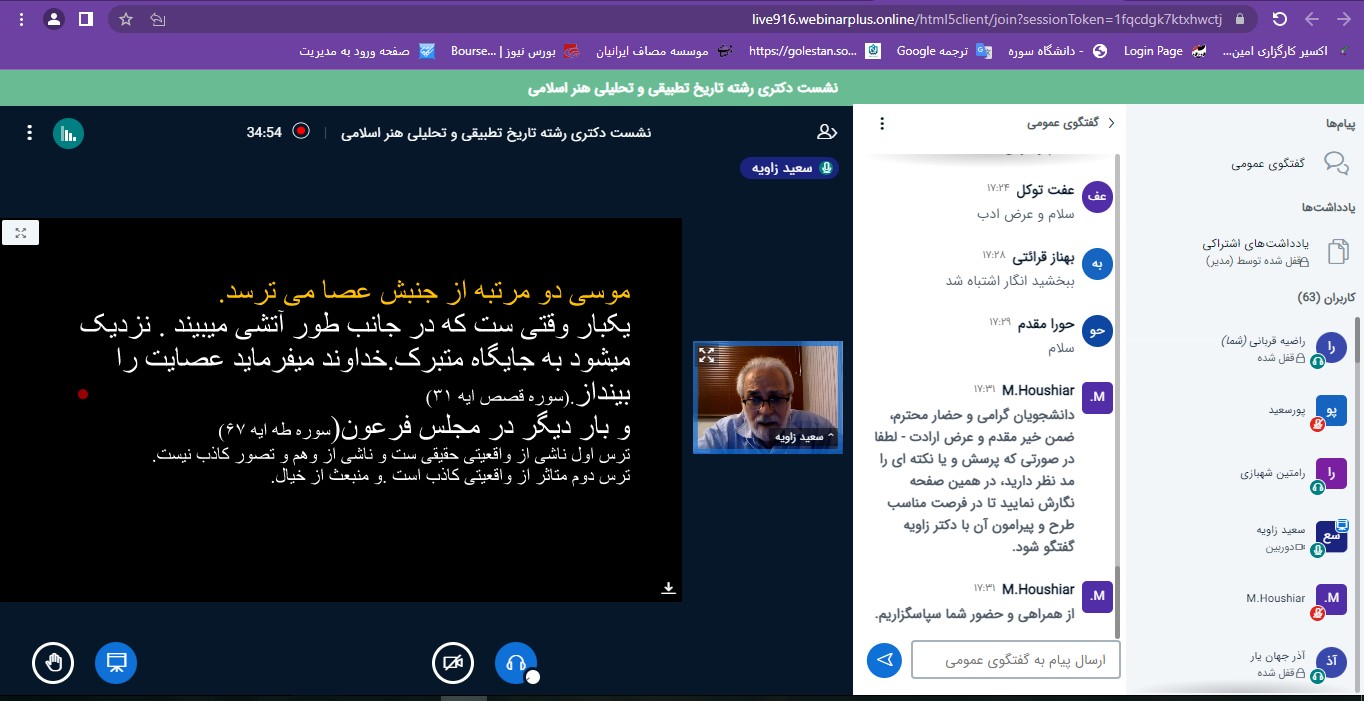Open the اکسیر کارگزاری امین bookmark

(x=1287, y=51)
